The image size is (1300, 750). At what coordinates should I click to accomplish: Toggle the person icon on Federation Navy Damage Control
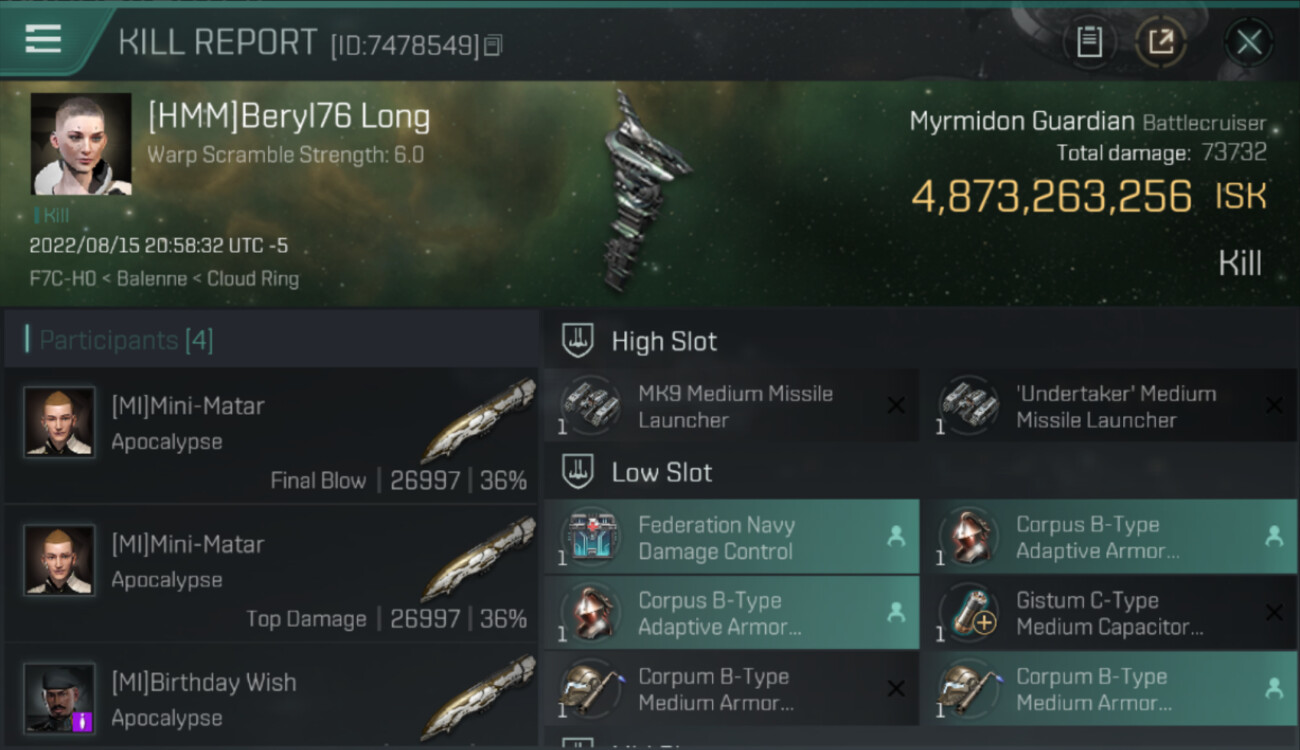896,537
